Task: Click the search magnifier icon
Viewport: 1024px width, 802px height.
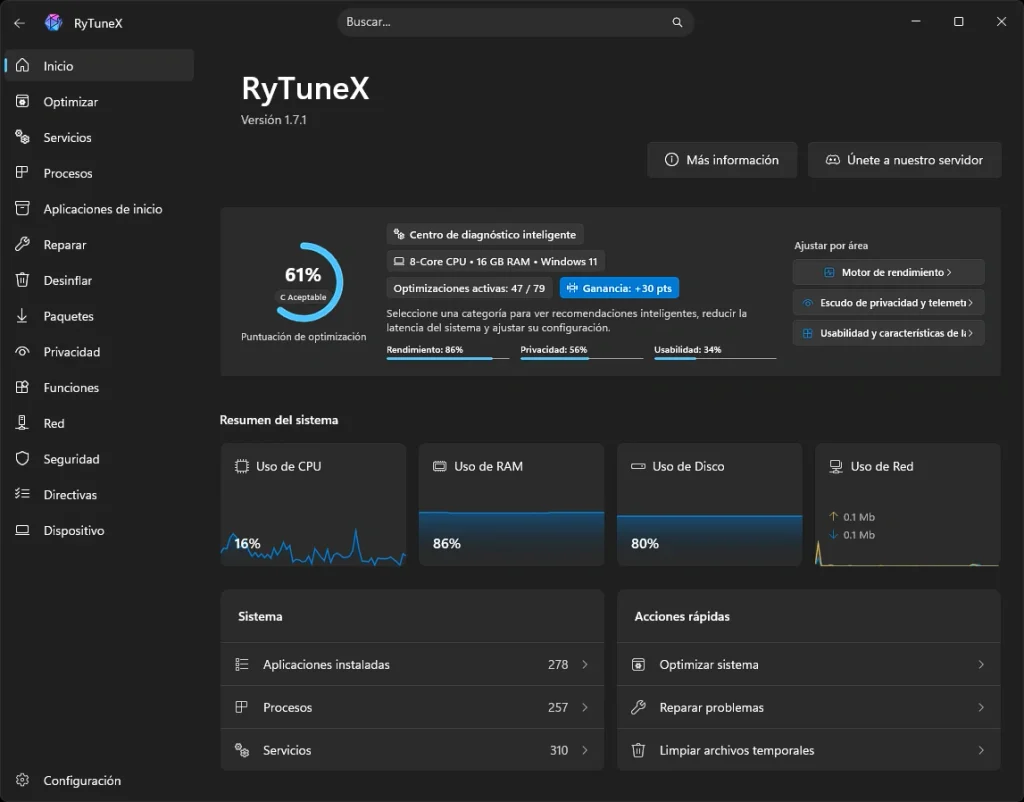Action: click(x=677, y=22)
